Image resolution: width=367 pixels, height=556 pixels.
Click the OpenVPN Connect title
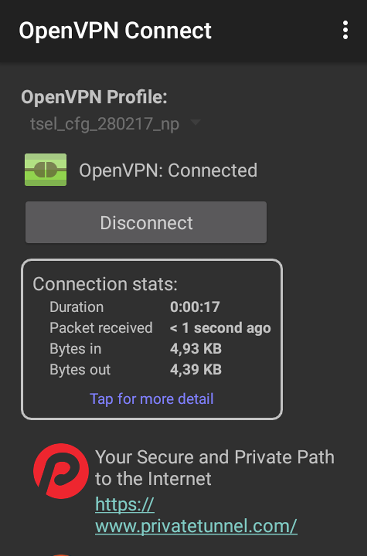point(115,30)
